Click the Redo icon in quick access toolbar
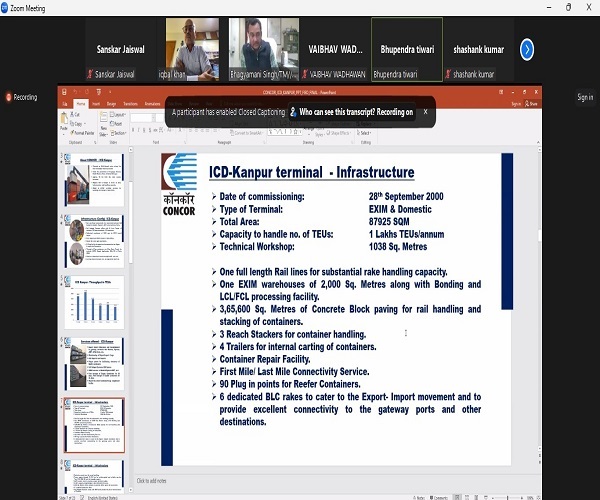 click(x=86, y=92)
